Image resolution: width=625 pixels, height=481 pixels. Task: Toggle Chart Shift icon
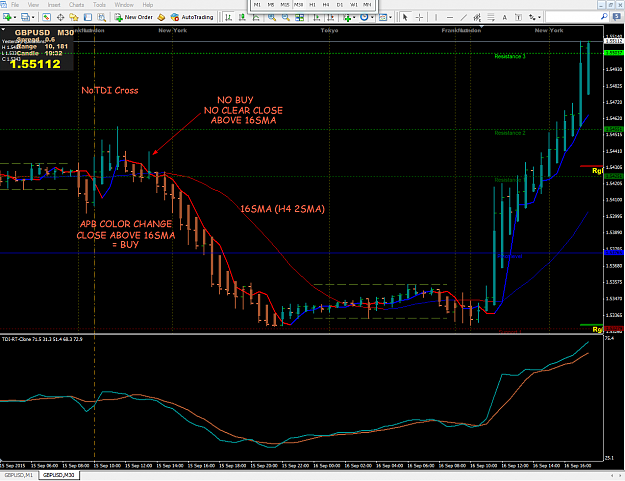click(x=330, y=17)
